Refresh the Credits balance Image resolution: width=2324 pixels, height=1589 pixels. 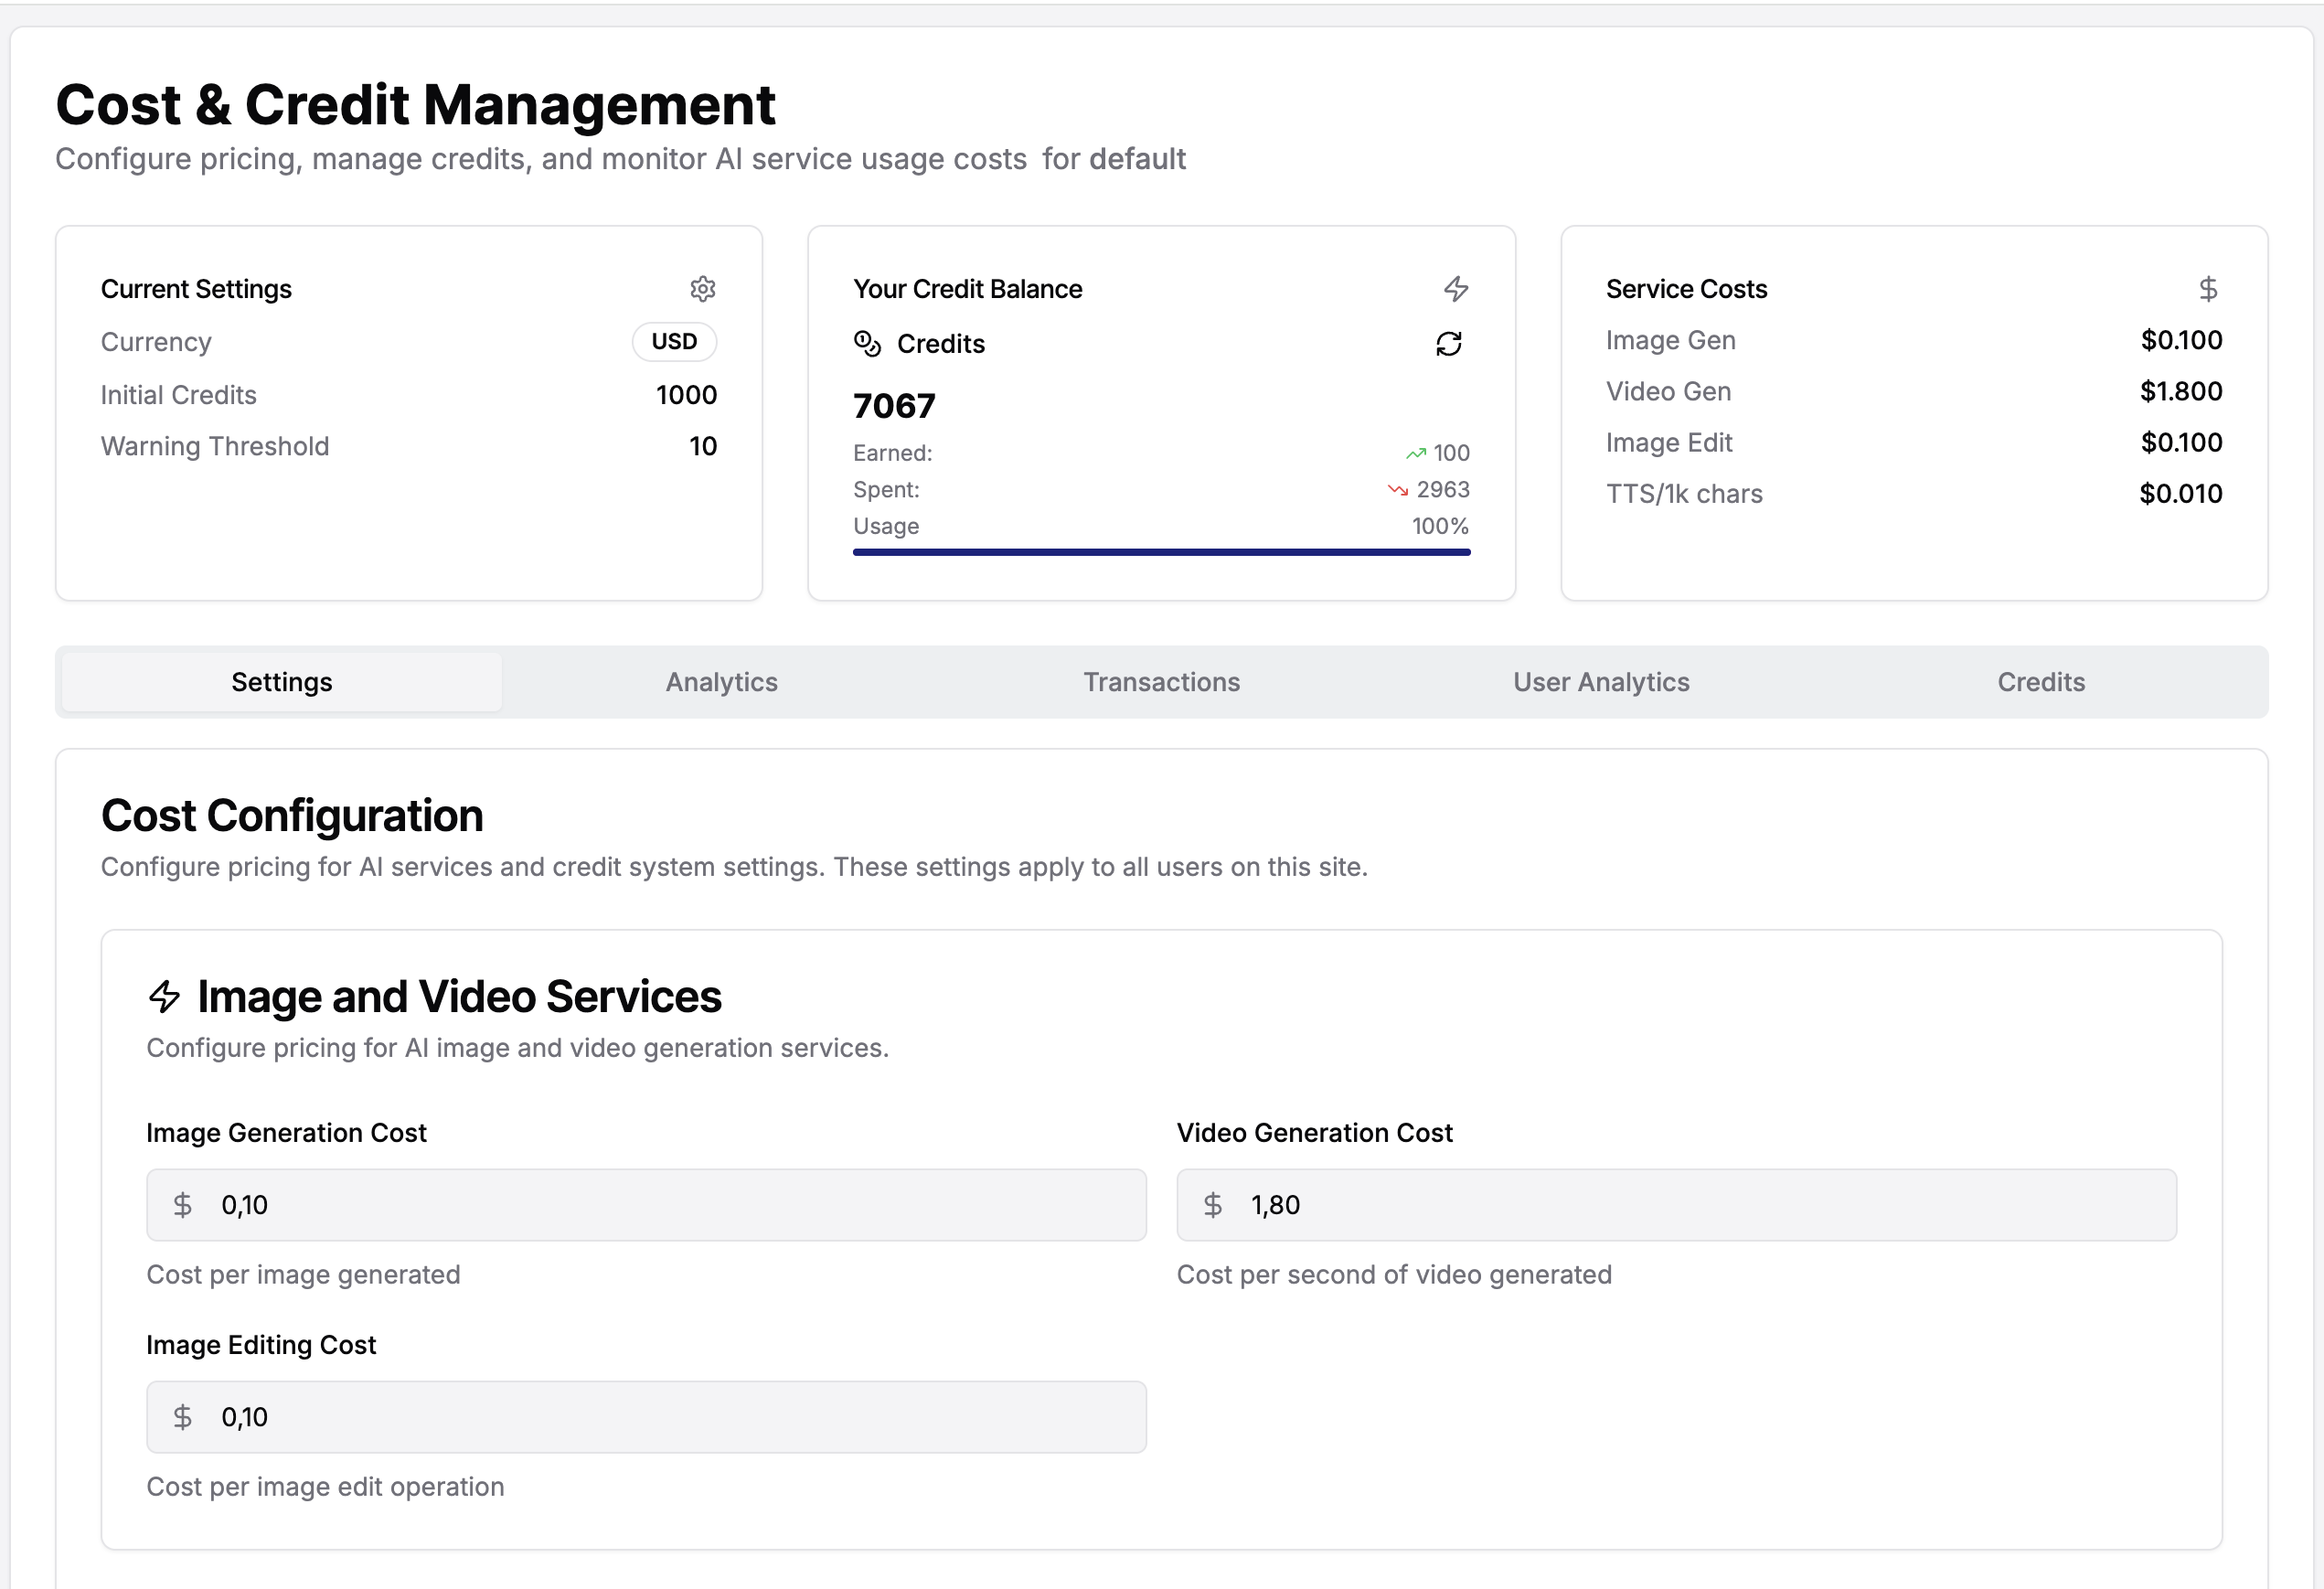pyautogui.click(x=1450, y=343)
